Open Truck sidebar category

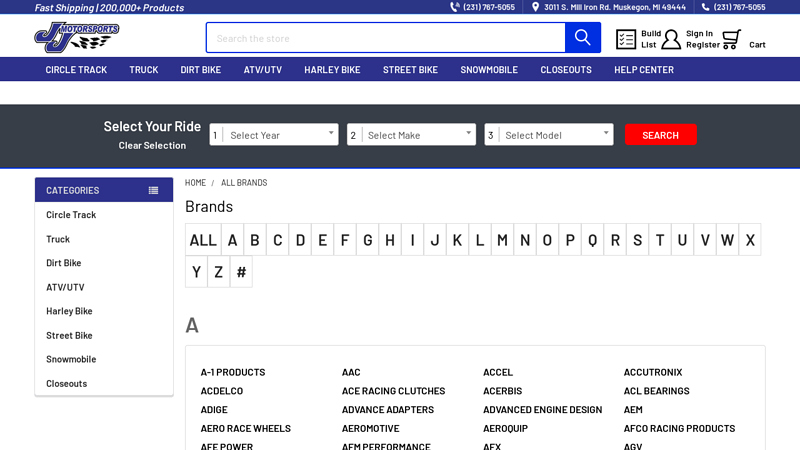coord(58,239)
